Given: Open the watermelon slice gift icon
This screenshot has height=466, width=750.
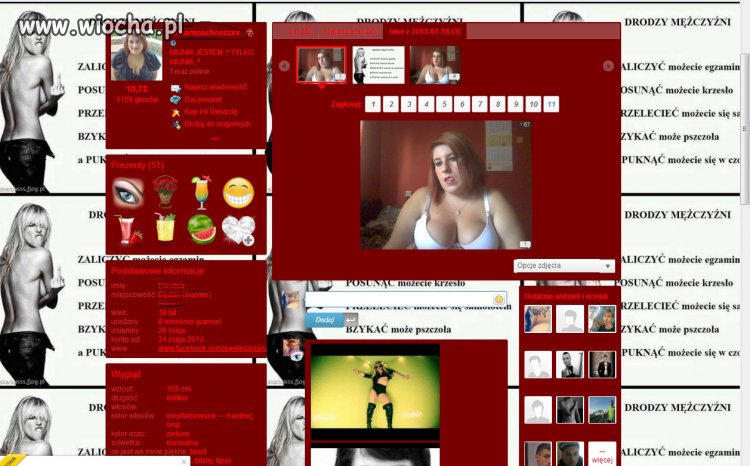Looking at the screenshot, I should click(x=201, y=229).
